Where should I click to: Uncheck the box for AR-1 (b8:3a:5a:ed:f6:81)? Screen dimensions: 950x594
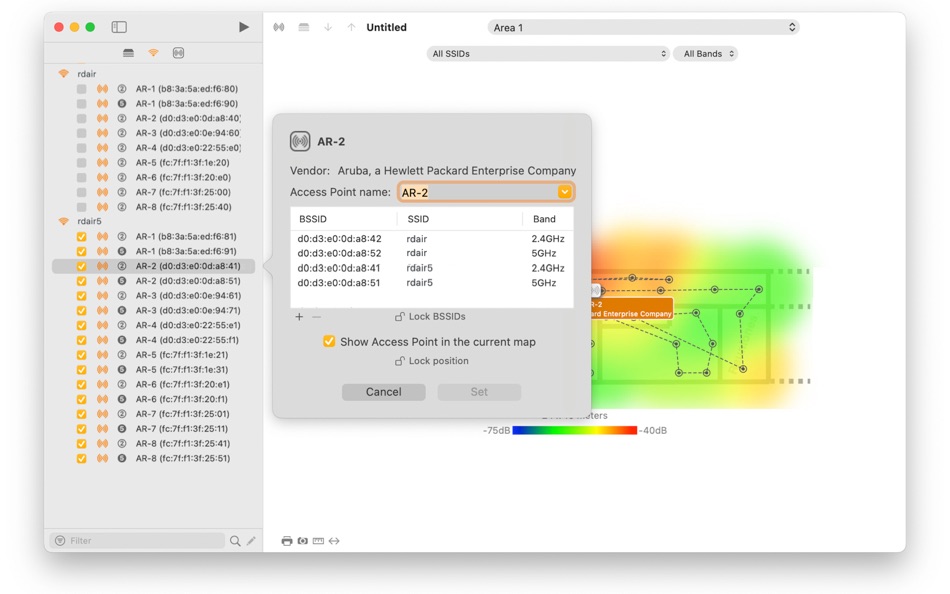tap(81, 237)
